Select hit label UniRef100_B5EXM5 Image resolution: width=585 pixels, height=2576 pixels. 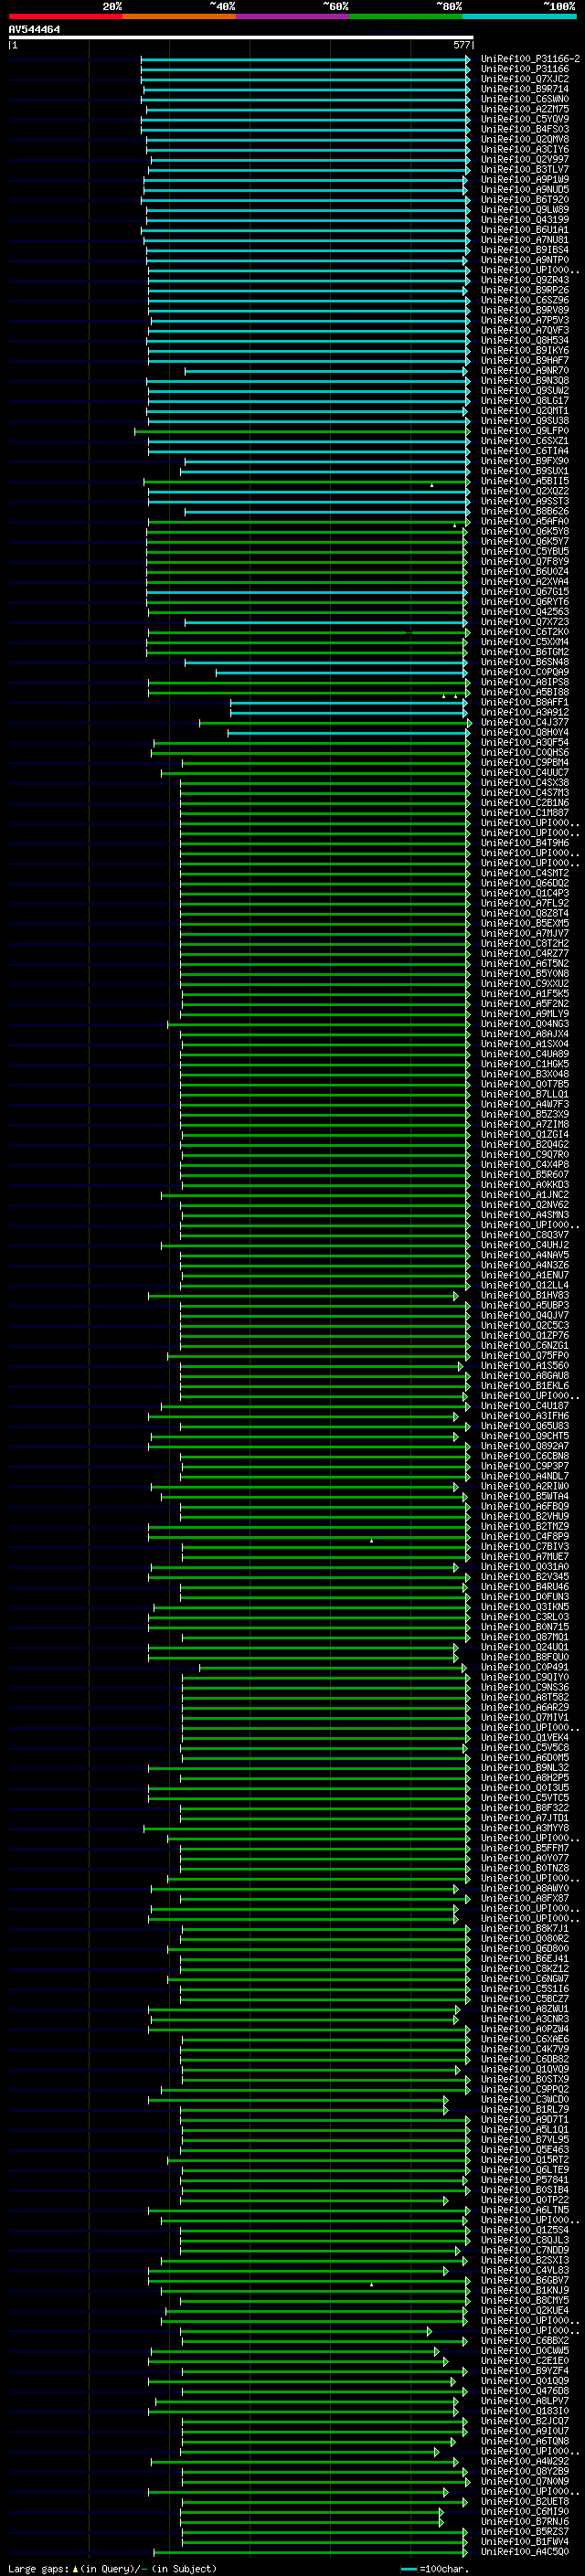coord(524,923)
